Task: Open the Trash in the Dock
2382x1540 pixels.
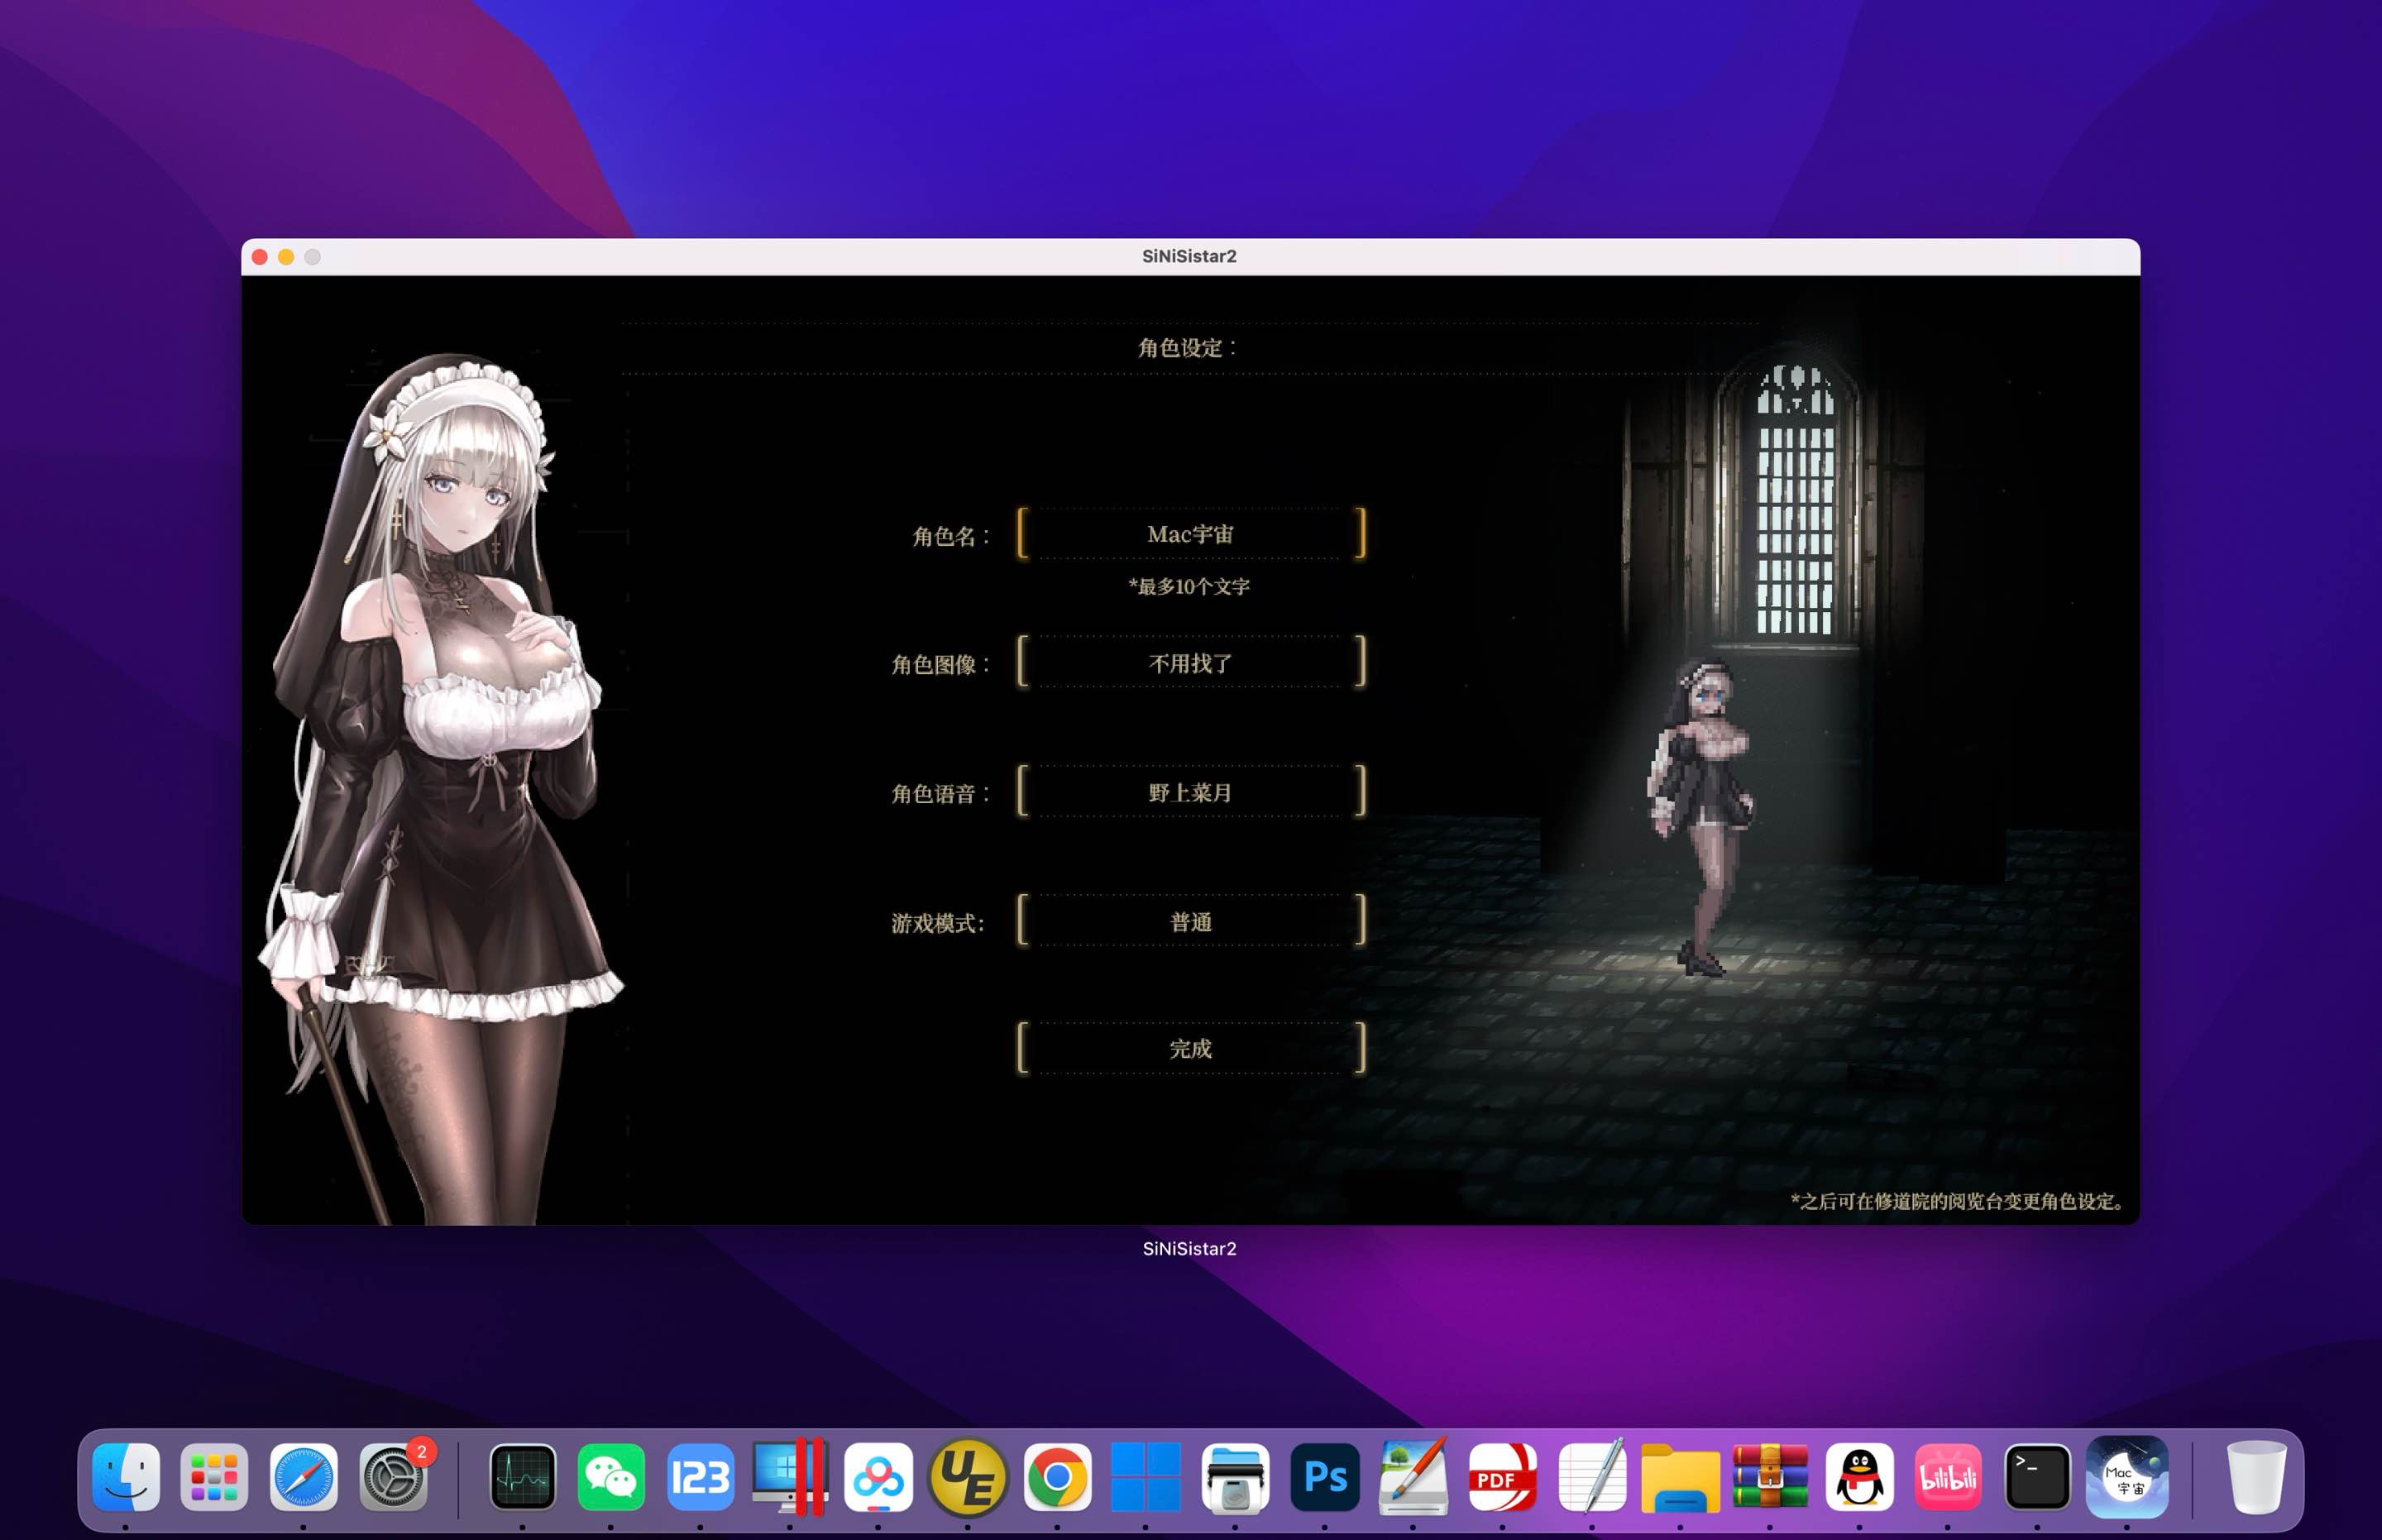Action: pos(2256,1477)
